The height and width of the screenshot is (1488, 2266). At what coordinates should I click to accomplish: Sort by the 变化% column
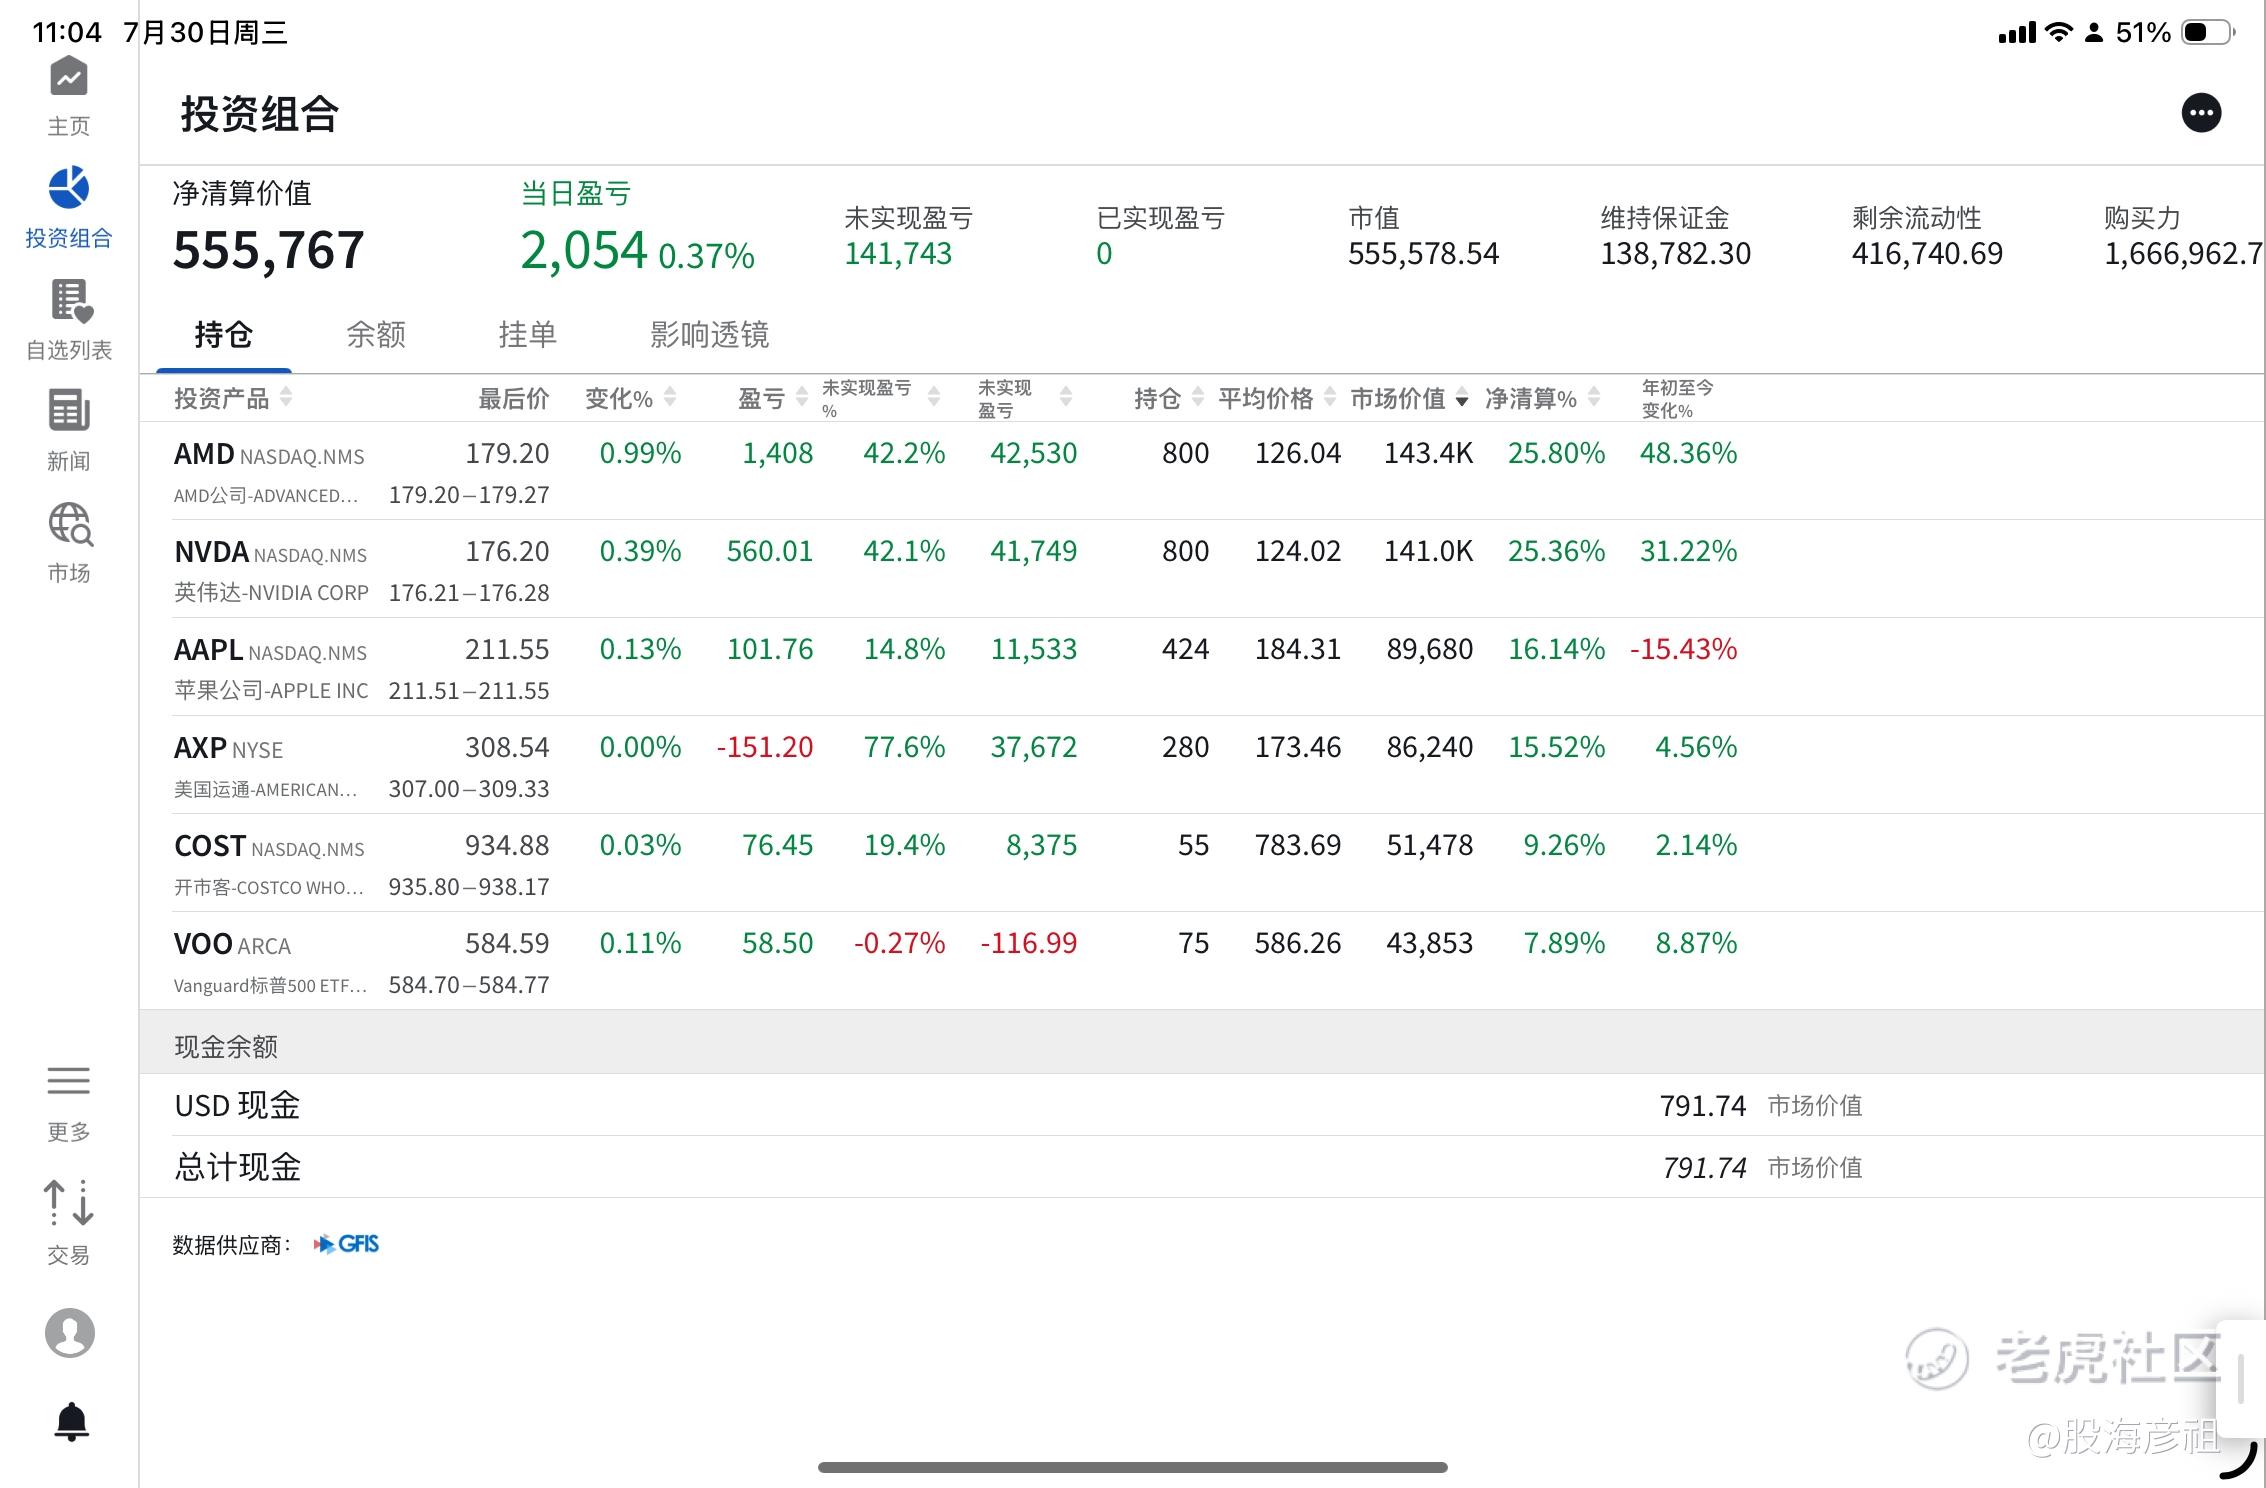click(630, 398)
